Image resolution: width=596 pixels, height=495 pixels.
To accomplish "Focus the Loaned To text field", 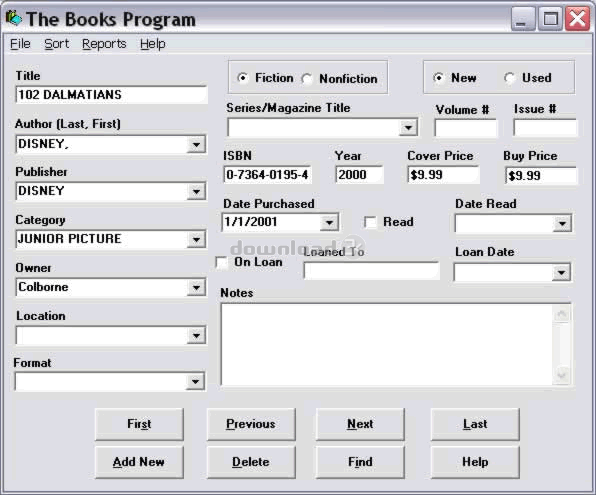I will point(371,271).
